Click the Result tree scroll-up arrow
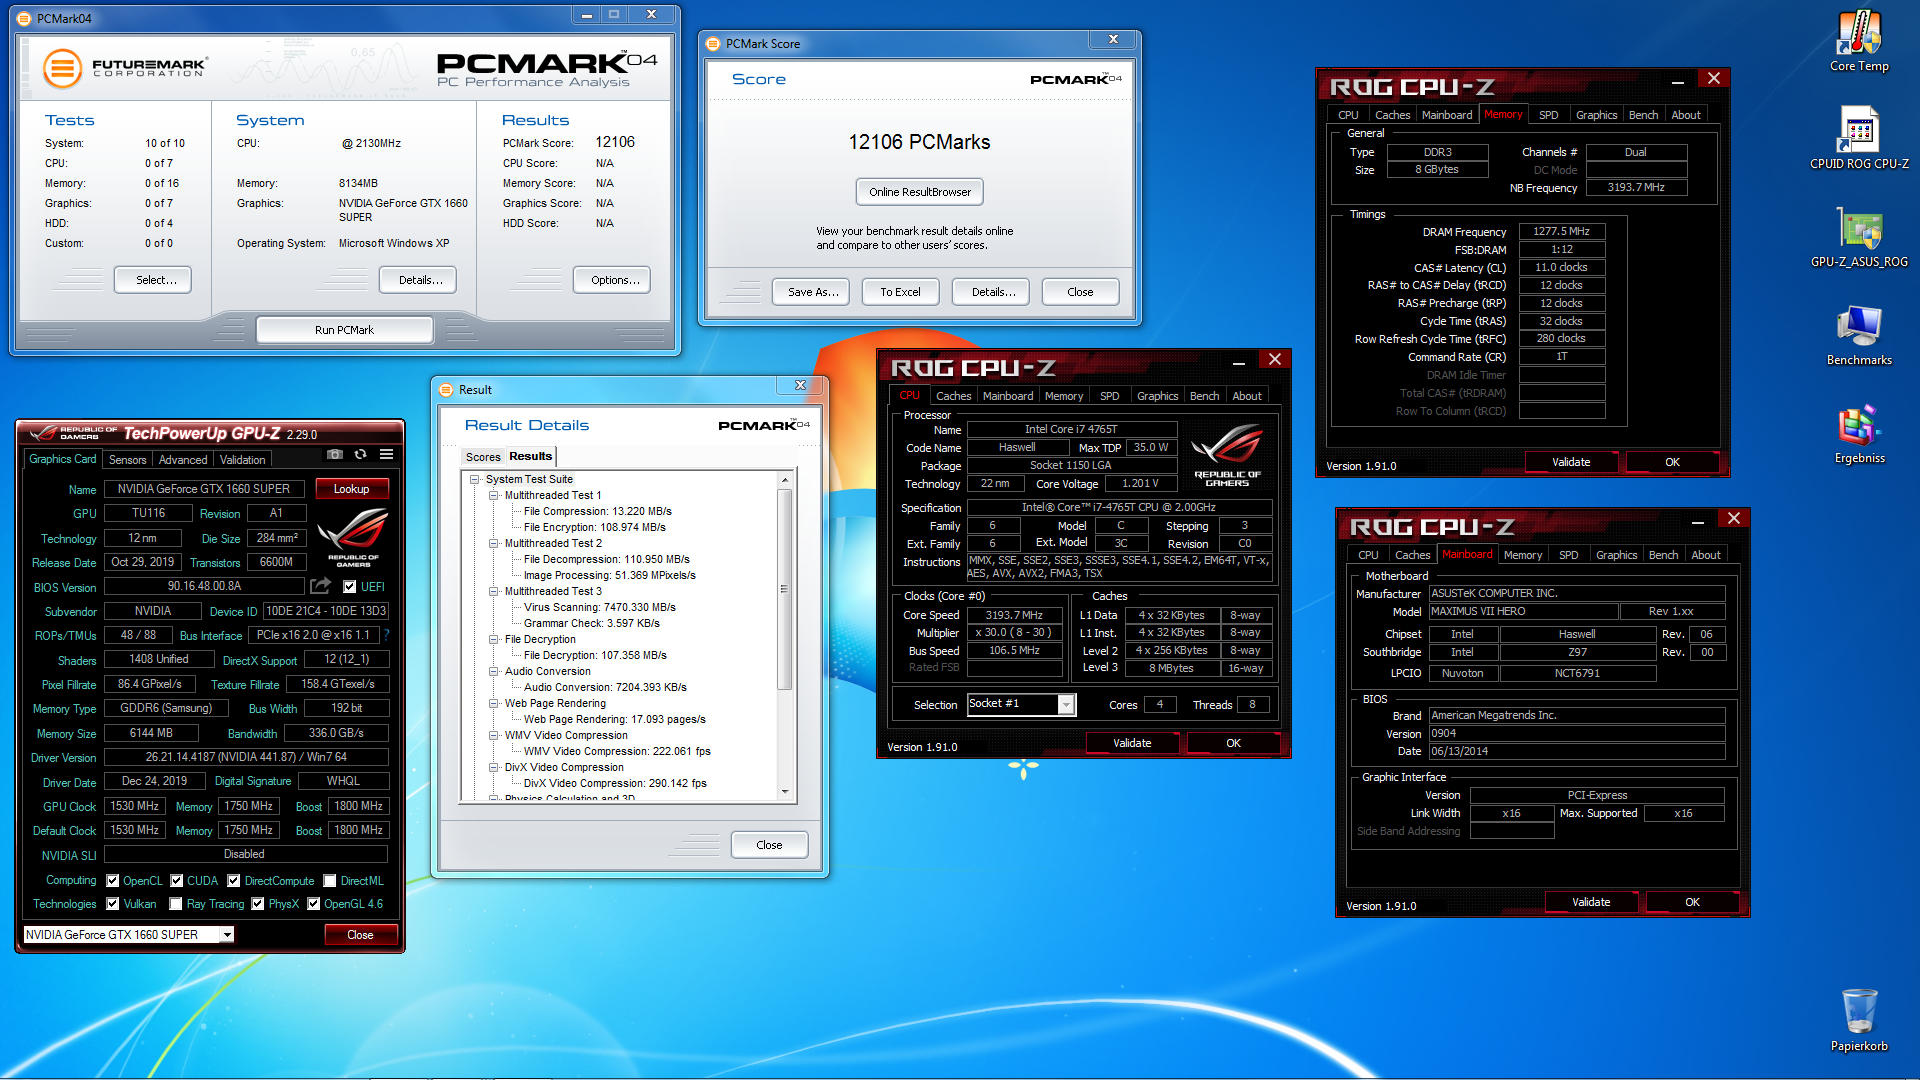This screenshot has width=1920, height=1080. pyautogui.click(x=784, y=480)
